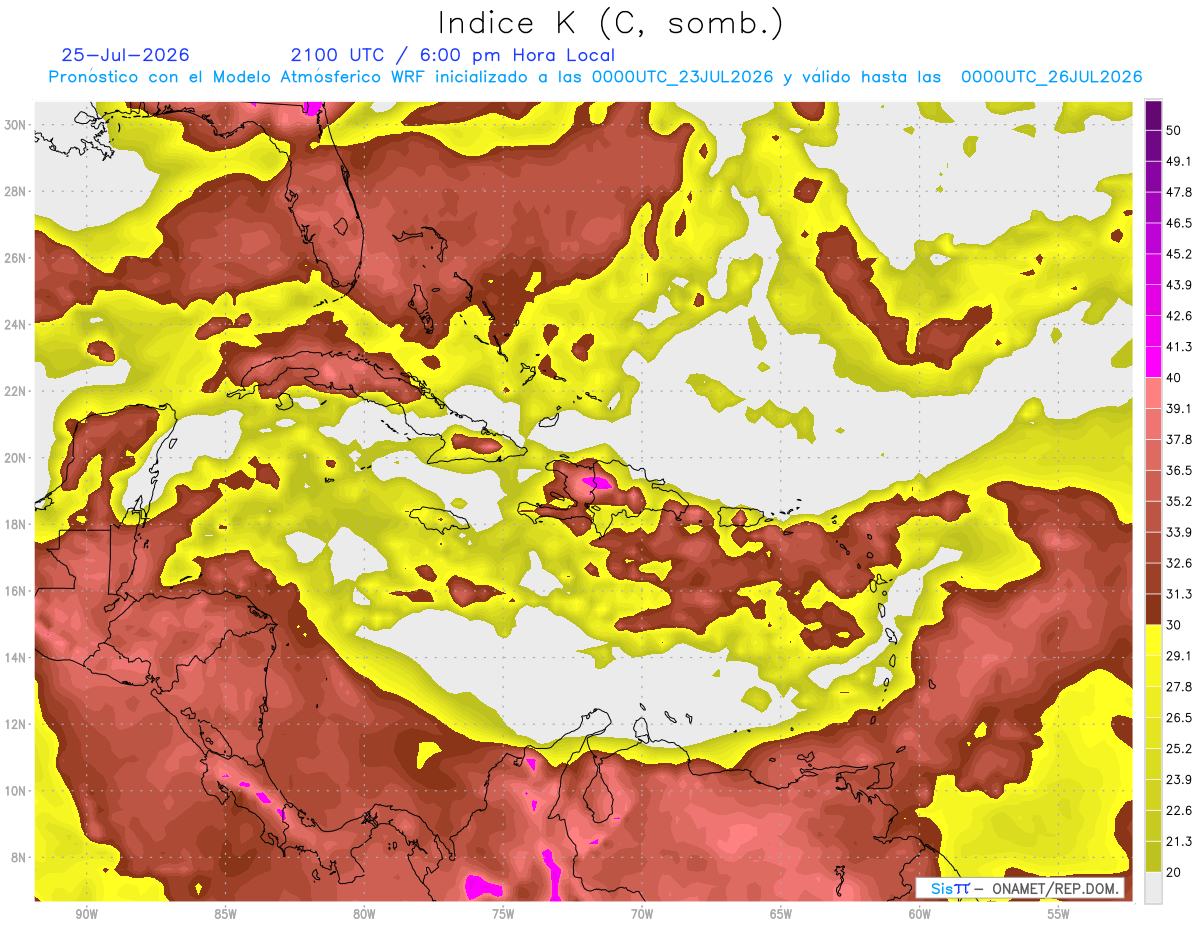Screen dimensions: 1200x927
Task: Click the gray colorbar swatch below 20
Action: pyautogui.click(x=1153, y=888)
